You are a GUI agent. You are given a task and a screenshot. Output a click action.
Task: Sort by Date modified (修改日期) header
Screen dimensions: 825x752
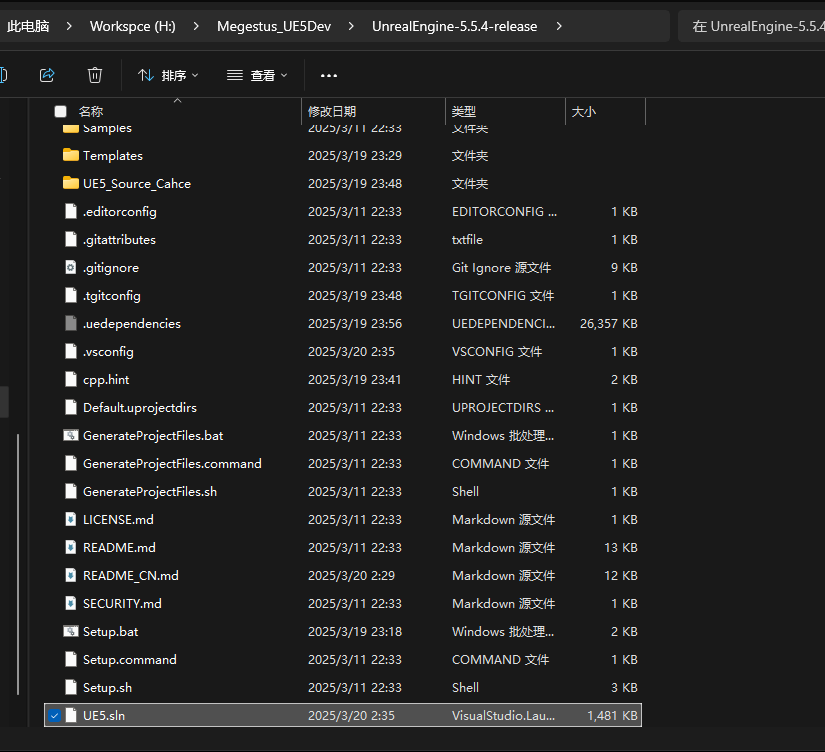[332, 112]
